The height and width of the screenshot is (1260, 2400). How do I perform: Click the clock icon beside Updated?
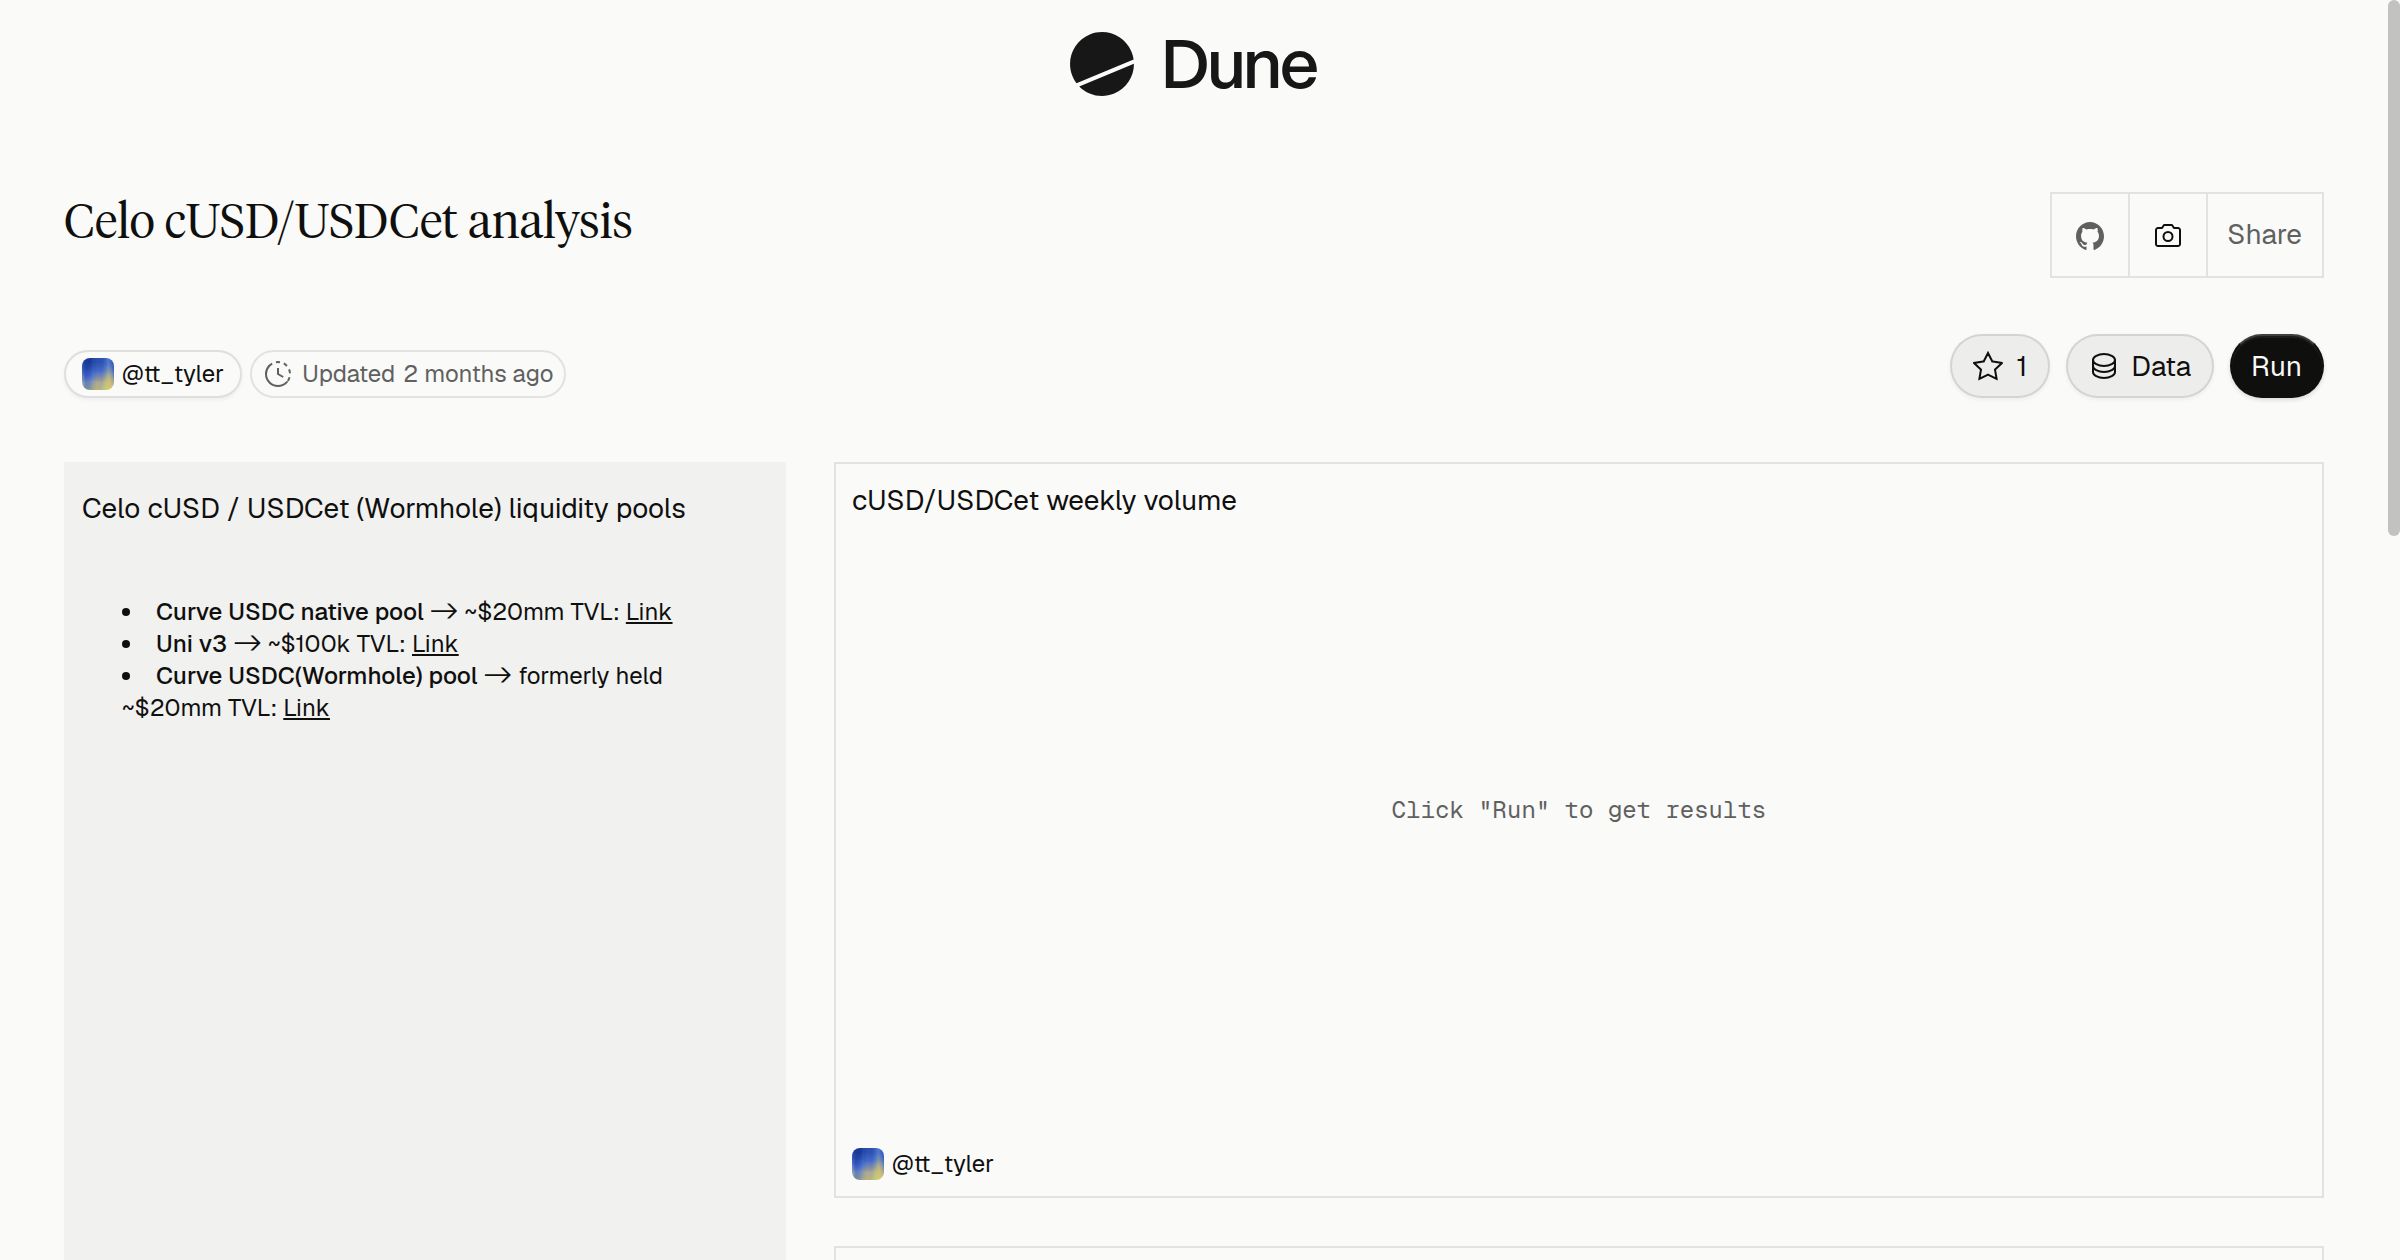tap(278, 374)
